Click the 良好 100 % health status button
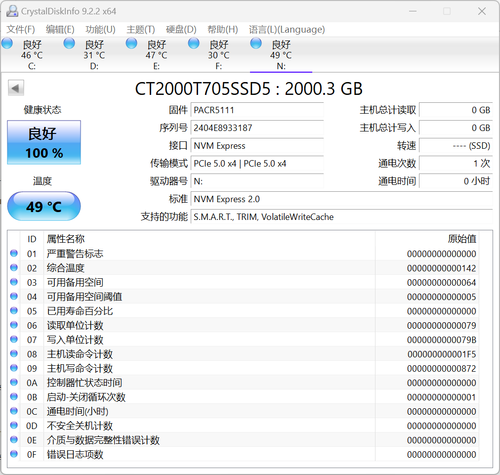Screen dimensions: 500x475 coord(44,142)
